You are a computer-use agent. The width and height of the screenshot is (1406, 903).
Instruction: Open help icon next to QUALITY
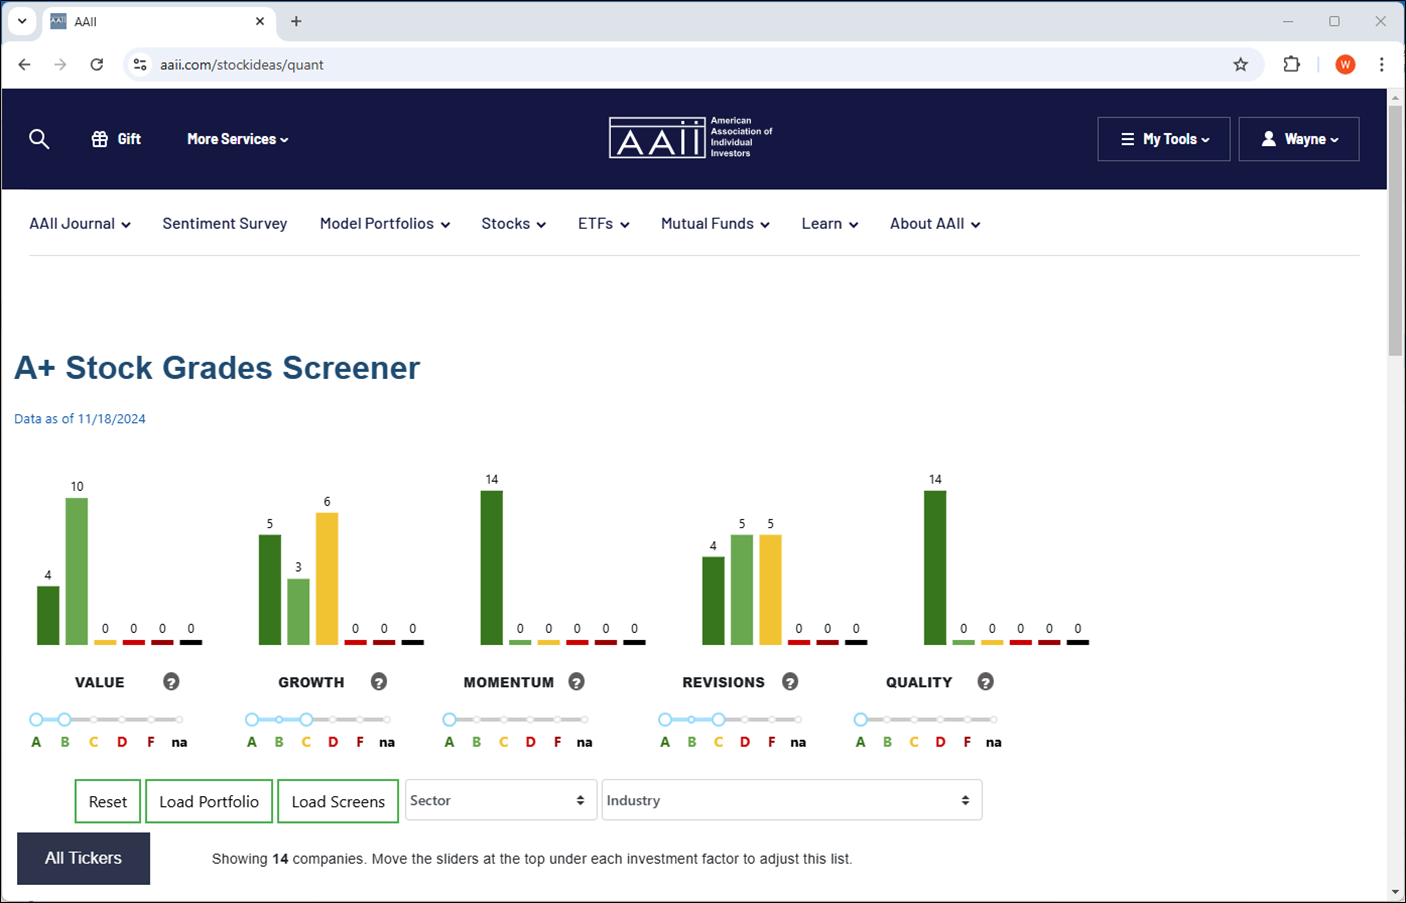tap(985, 682)
